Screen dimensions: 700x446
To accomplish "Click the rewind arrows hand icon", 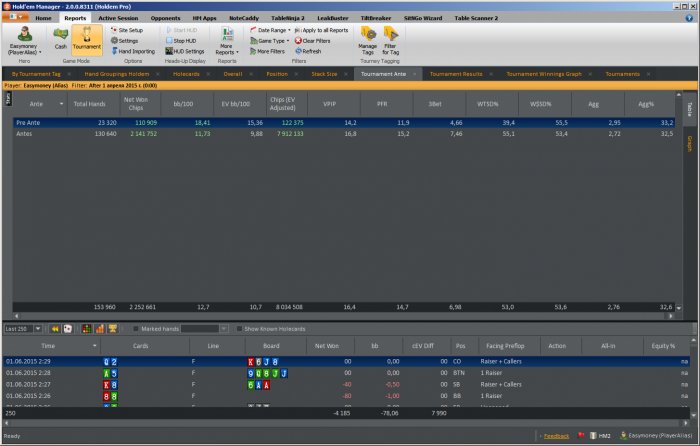I will click(55, 329).
